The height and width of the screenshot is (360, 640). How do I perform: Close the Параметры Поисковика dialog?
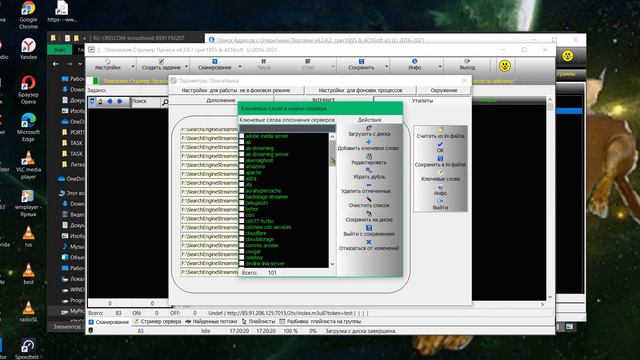pyautogui.click(x=464, y=80)
